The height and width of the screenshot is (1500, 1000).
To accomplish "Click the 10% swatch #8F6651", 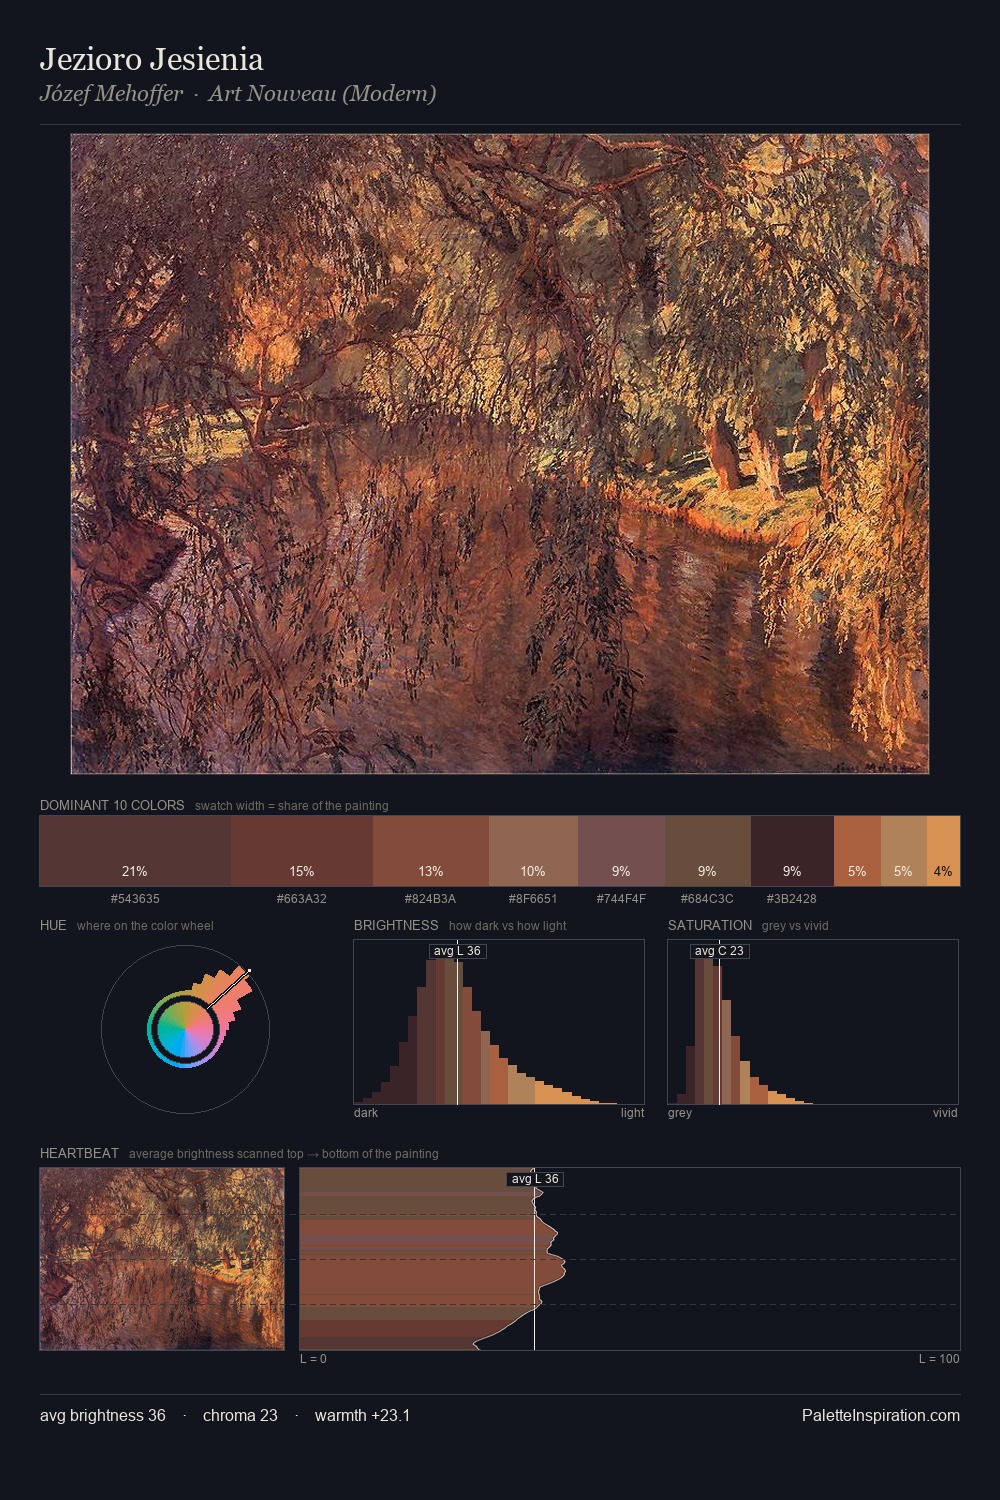I will 533,851.
